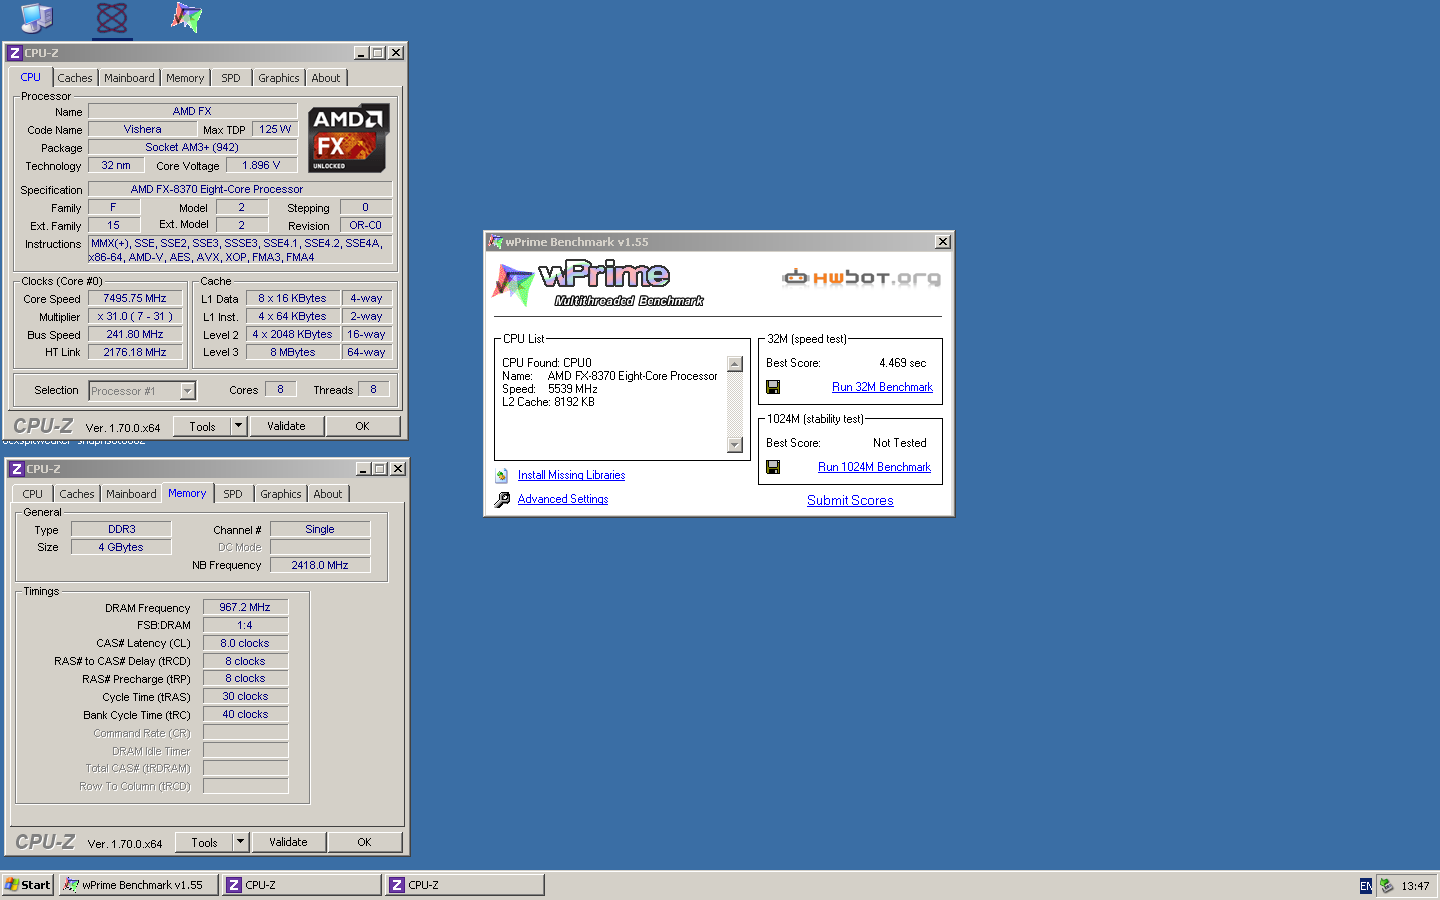Image resolution: width=1440 pixels, height=900 pixels.
Task: Open the wPrime desktop shortcut icon
Action: [x=186, y=17]
